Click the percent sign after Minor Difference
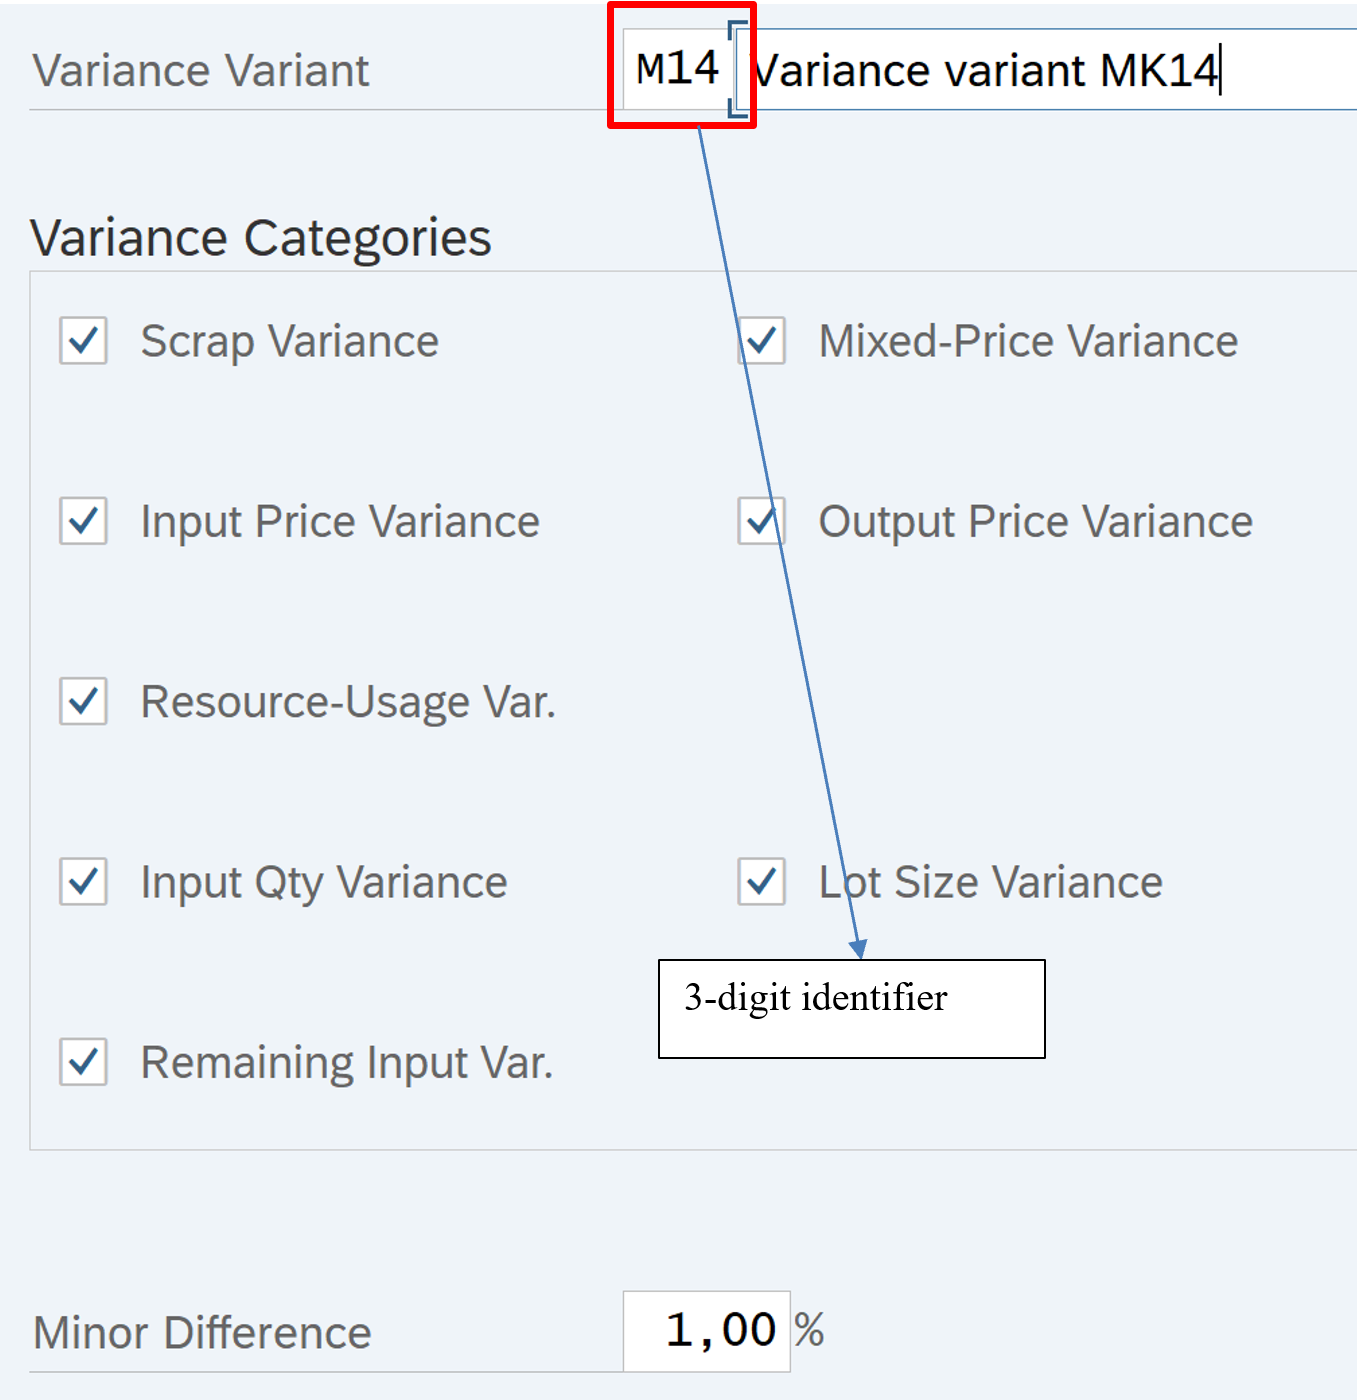 click(809, 1331)
